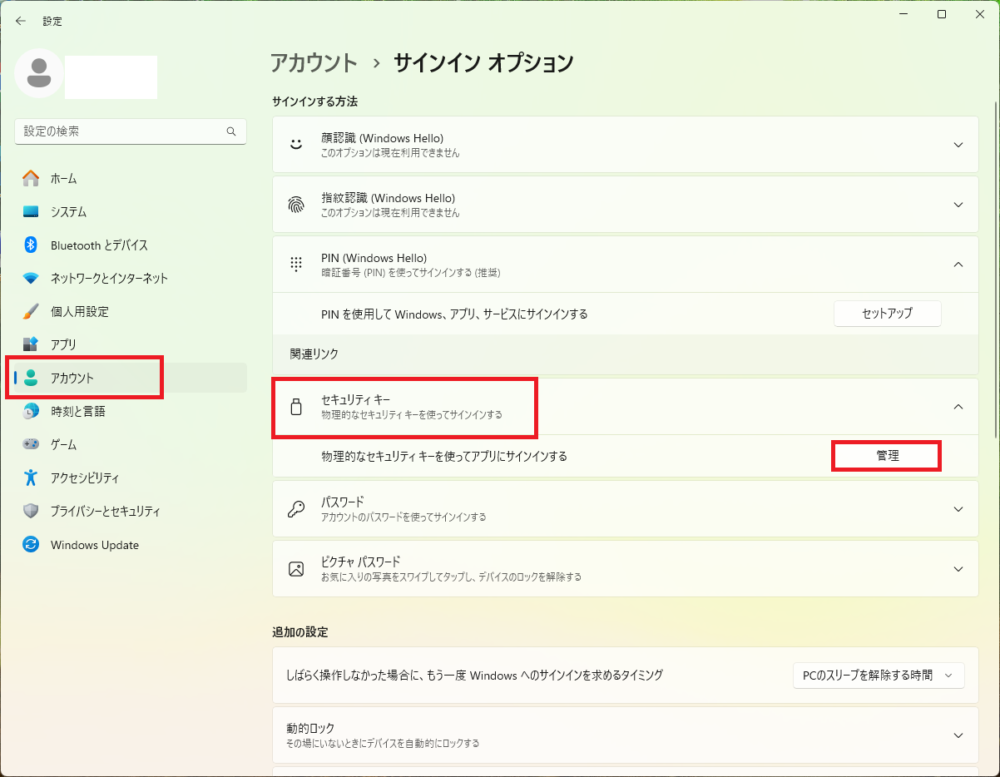Collapse the セキュリティ キー section
The image size is (1000, 777).
[x=957, y=407]
